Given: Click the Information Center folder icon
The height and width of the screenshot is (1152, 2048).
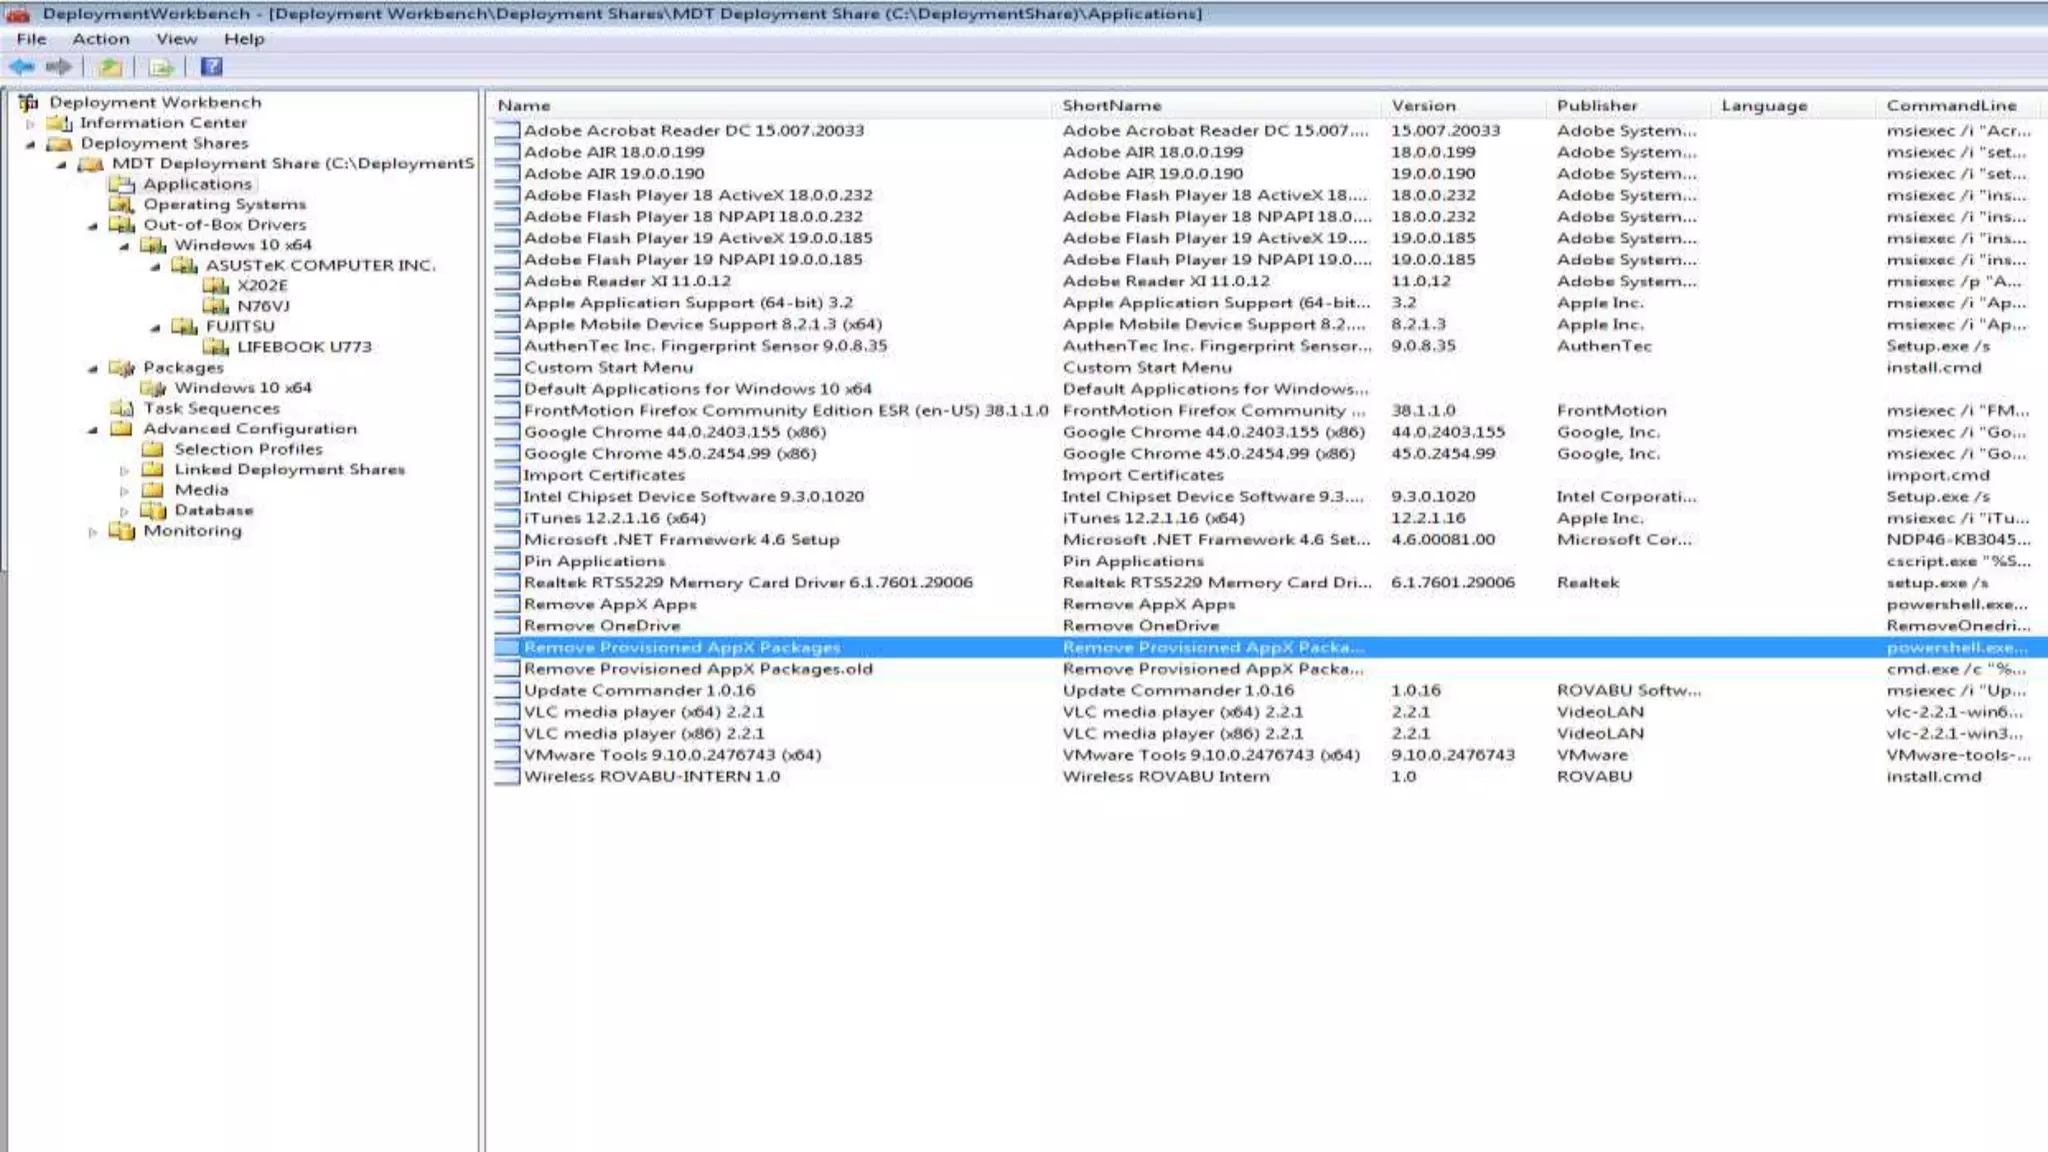Looking at the screenshot, I should click(x=60, y=123).
